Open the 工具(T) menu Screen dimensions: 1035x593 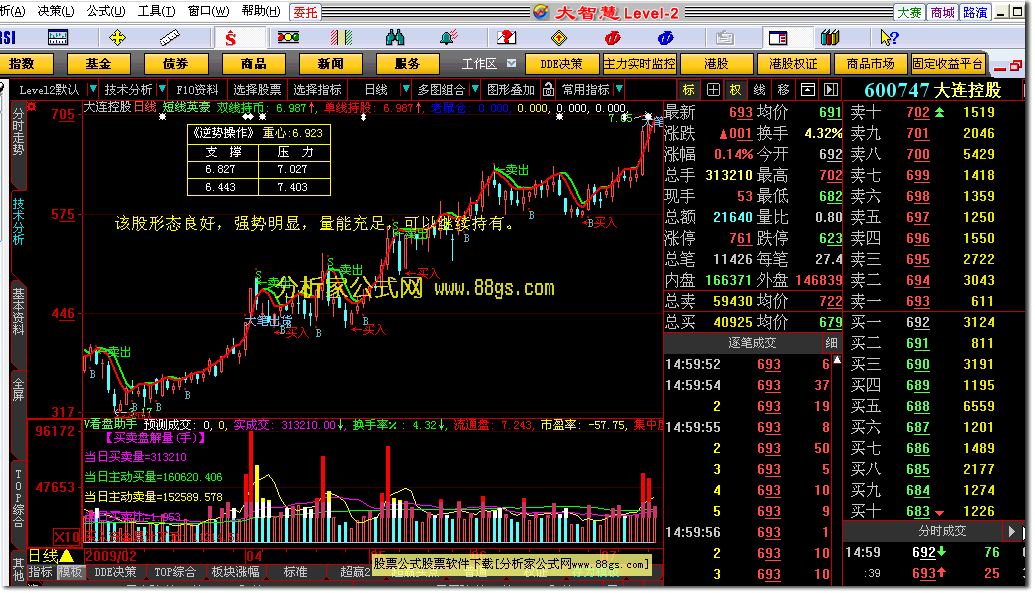(x=156, y=11)
